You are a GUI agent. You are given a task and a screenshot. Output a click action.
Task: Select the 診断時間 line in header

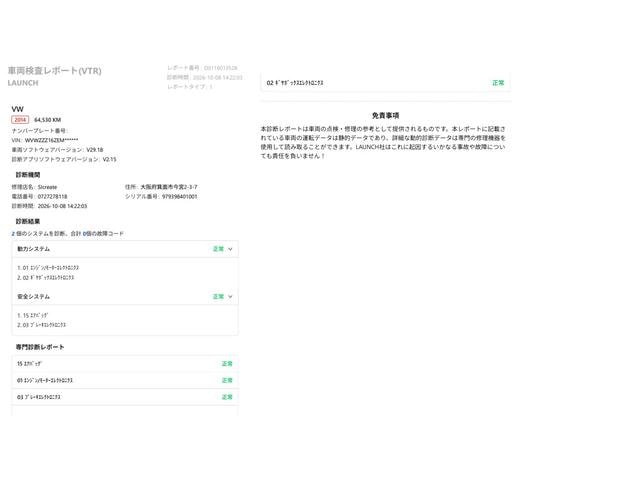tap(204, 77)
